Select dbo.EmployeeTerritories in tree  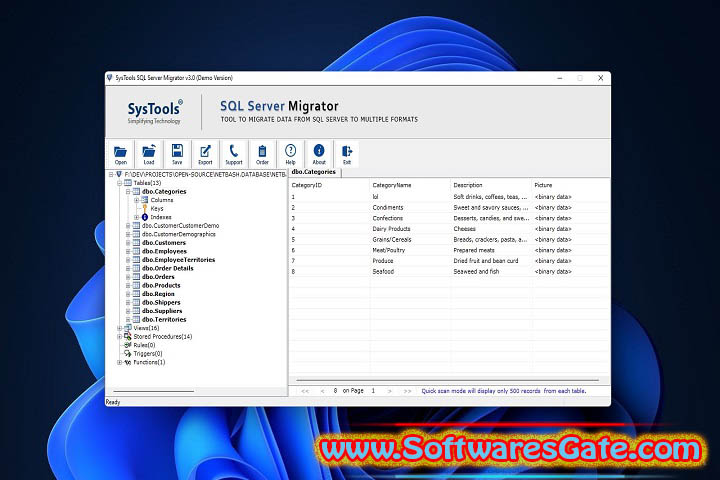pos(178,260)
